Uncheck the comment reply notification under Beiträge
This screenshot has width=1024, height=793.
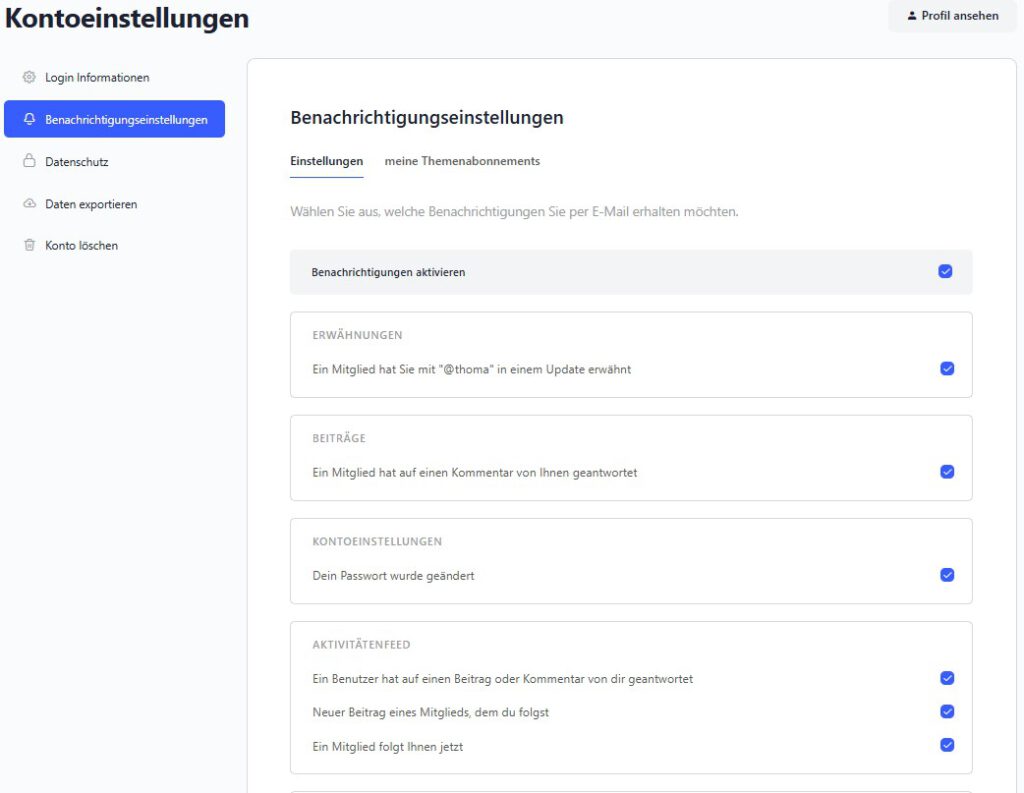click(947, 471)
